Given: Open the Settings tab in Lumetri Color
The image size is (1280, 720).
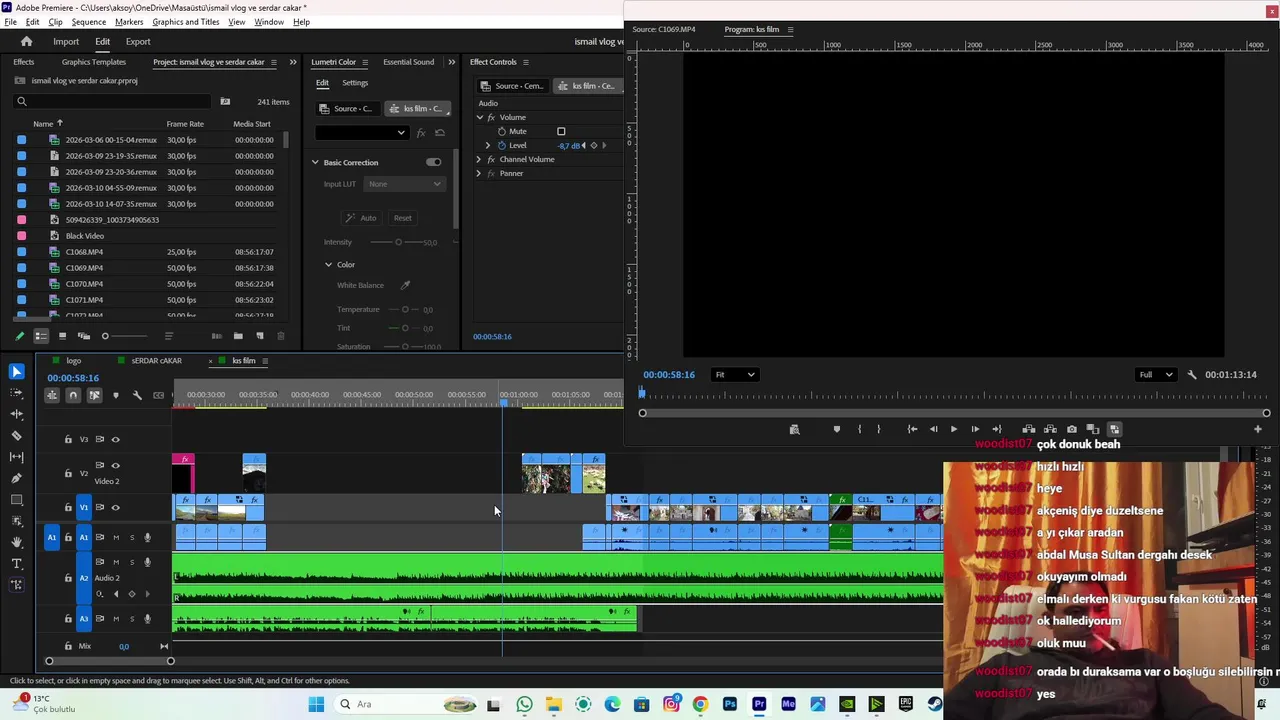Looking at the screenshot, I should click(x=355, y=83).
